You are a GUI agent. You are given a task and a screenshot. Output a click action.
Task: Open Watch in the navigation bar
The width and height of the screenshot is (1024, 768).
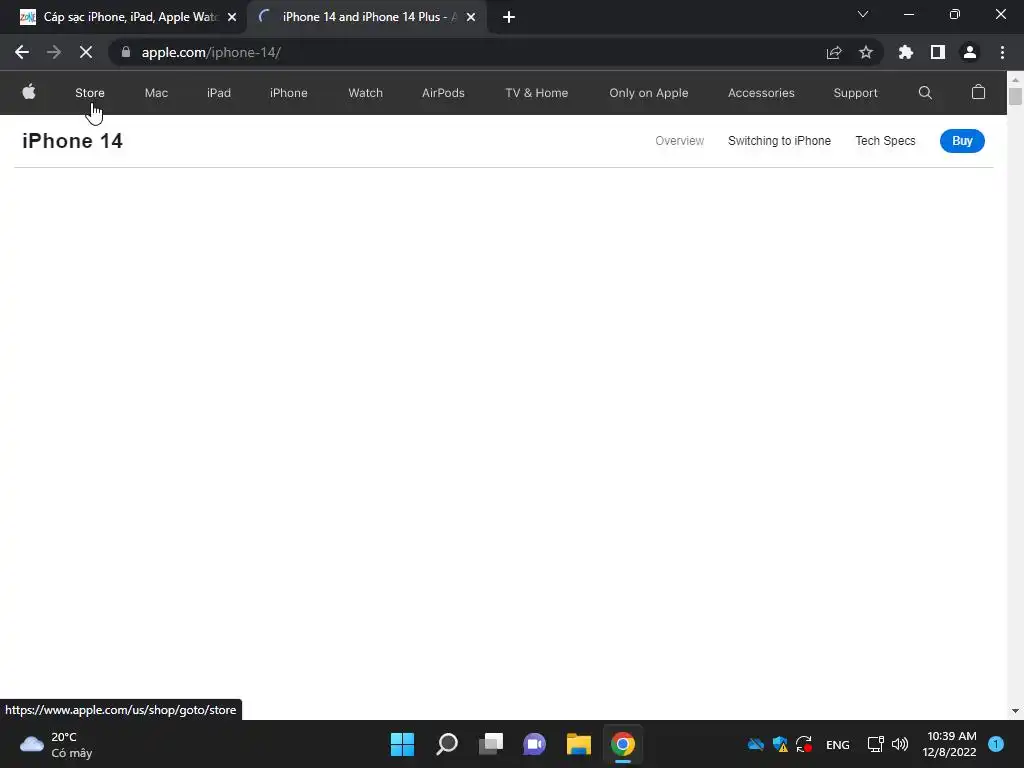366,93
